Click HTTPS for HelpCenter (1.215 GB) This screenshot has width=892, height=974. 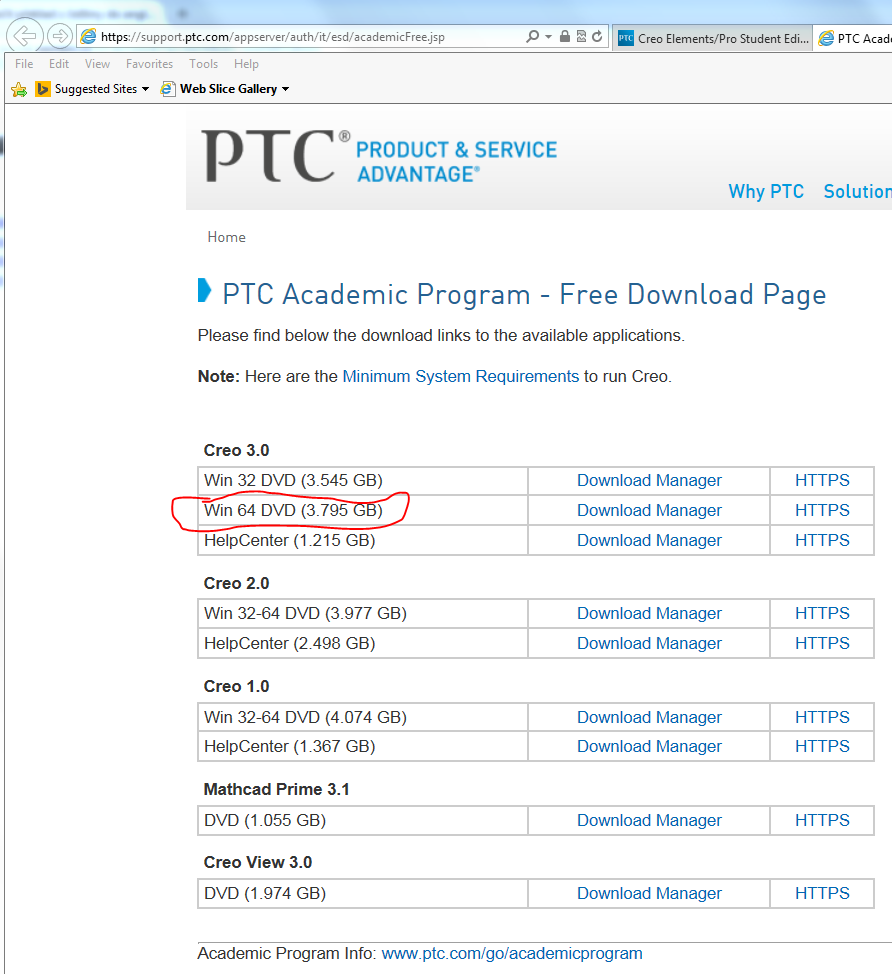coord(822,540)
